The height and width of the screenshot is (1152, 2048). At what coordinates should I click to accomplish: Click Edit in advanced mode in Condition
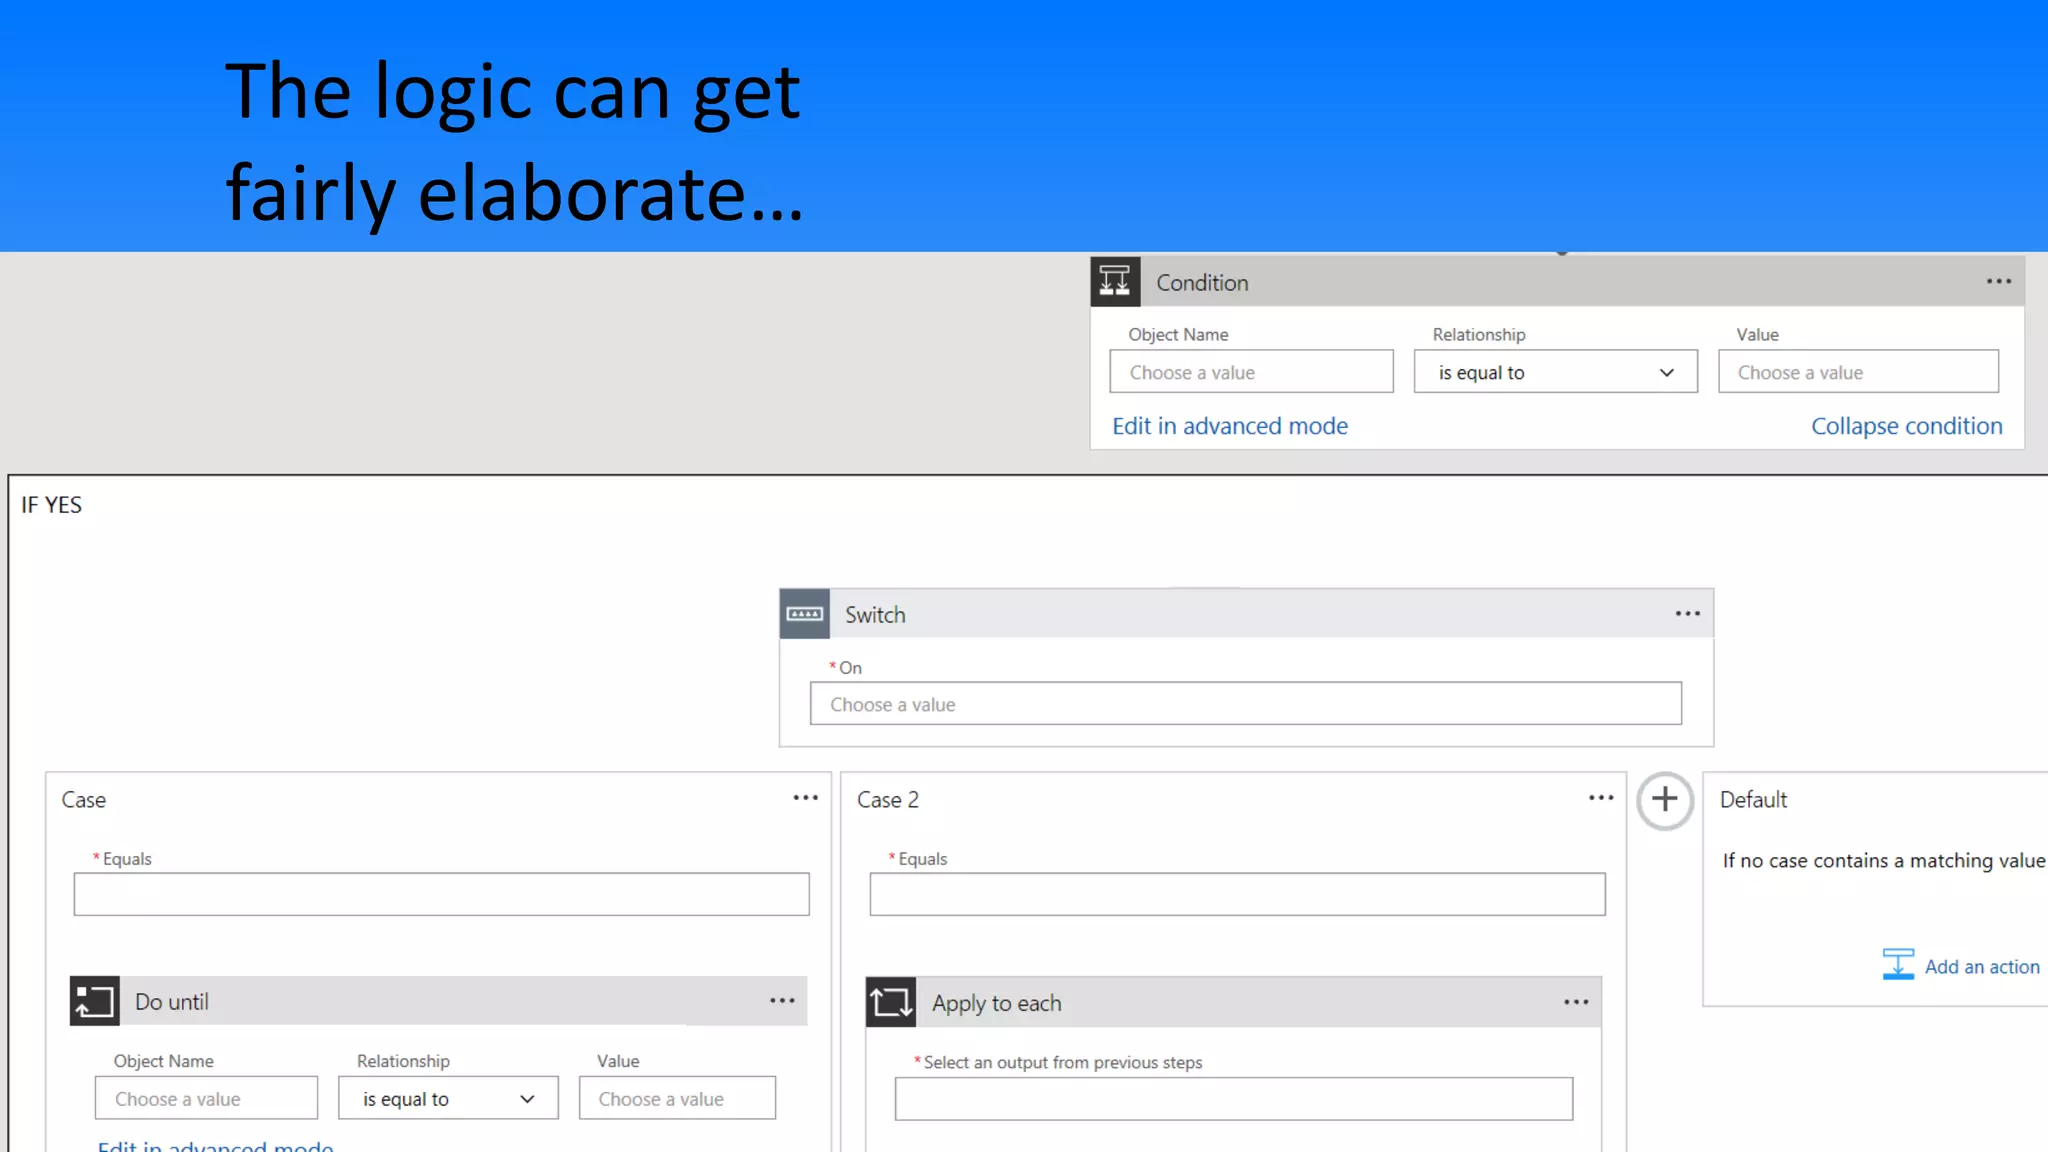(1229, 426)
